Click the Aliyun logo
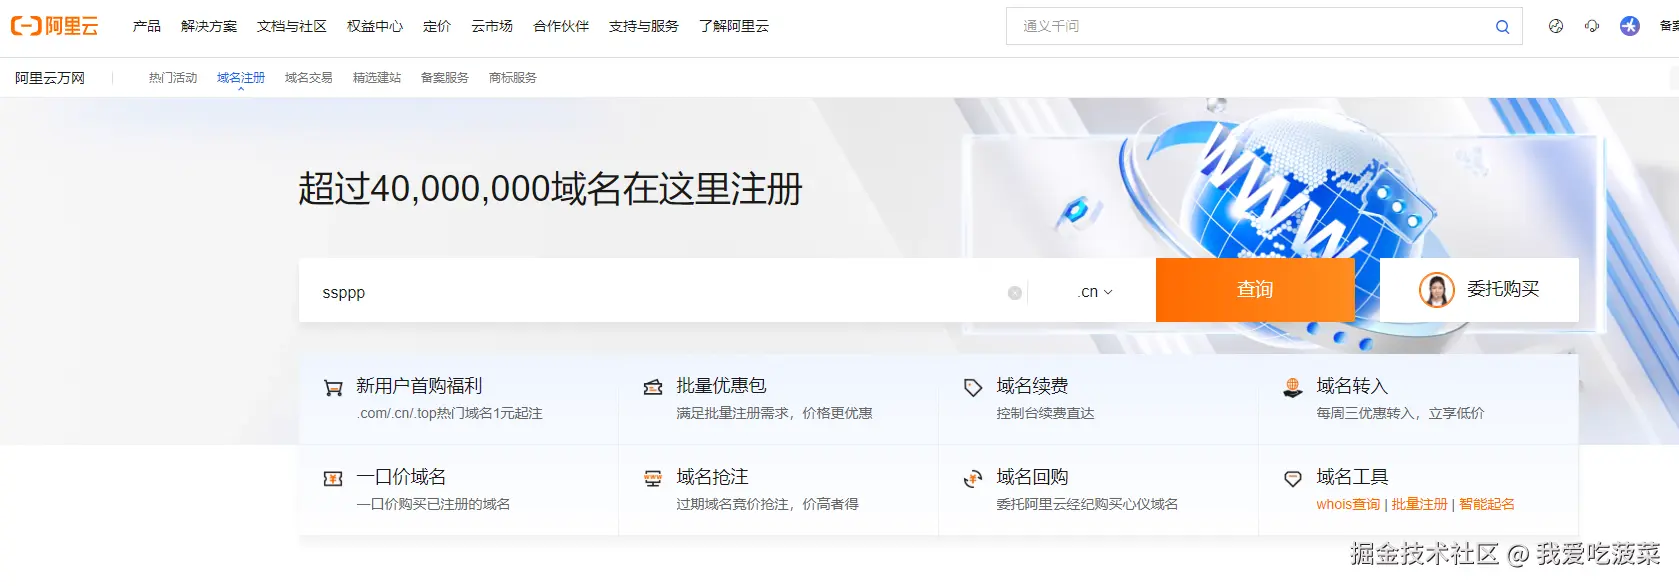This screenshot has height=586, width=1679. pos(55,26)
